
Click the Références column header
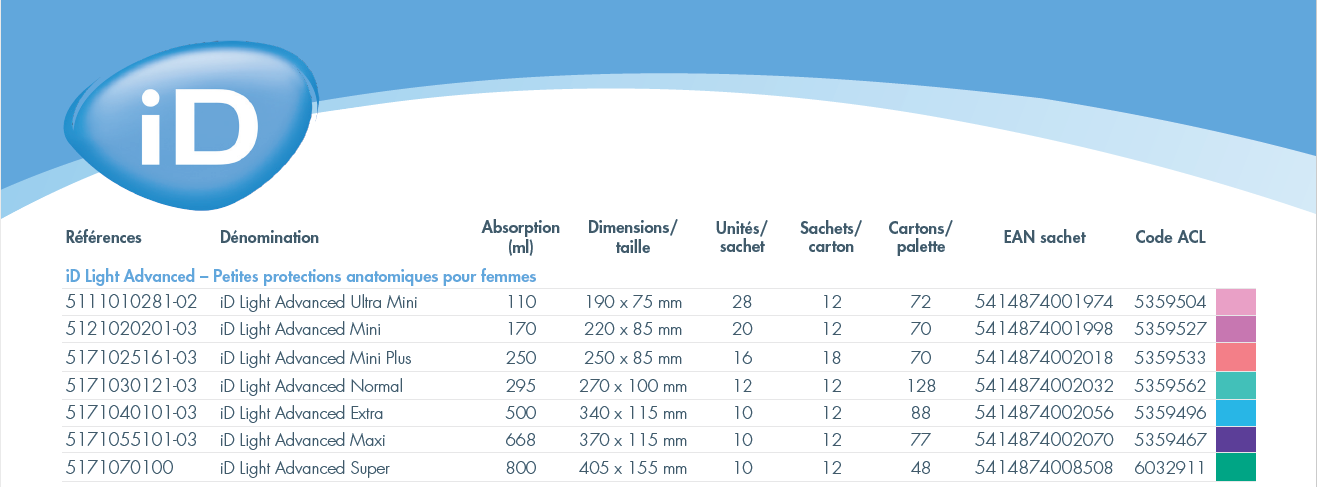tap(104, 237)
